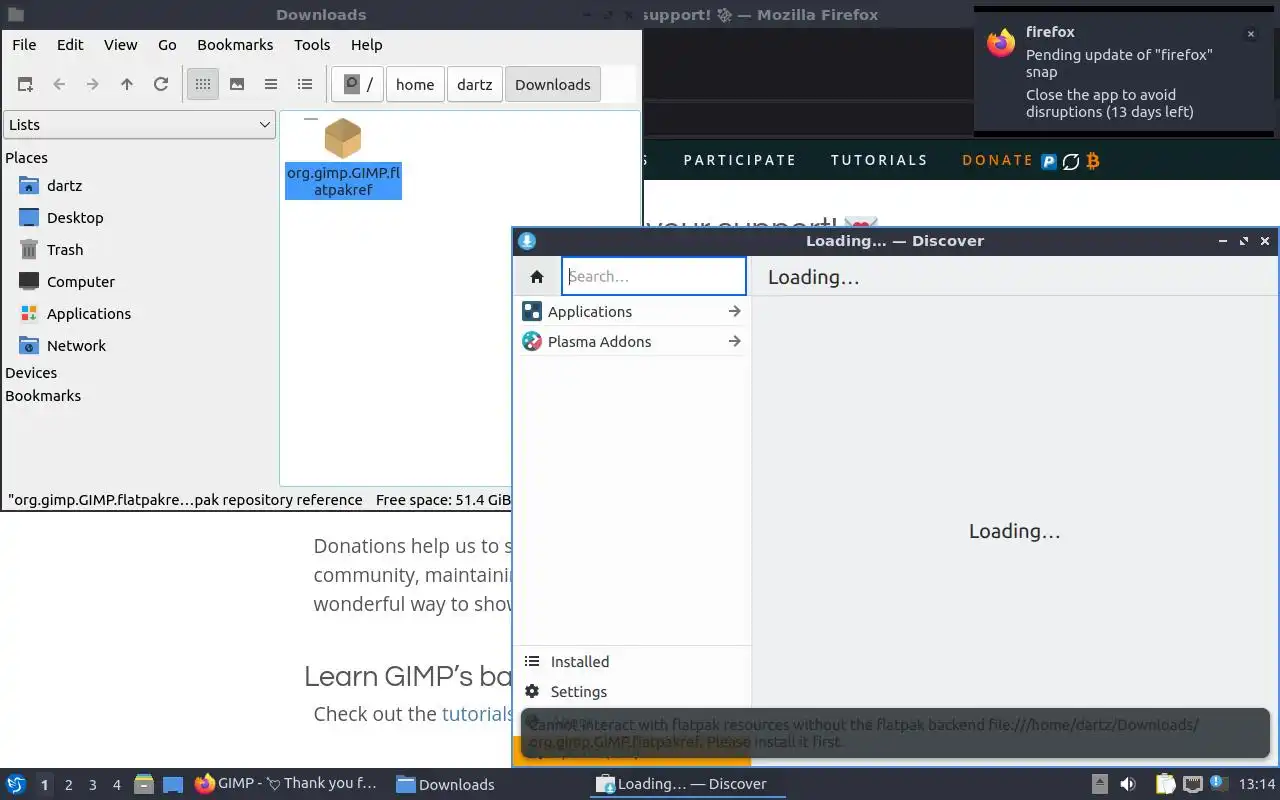
Task: Click the Liberapay donate icon on GIMP site
Action: [x=1071, y=161]
